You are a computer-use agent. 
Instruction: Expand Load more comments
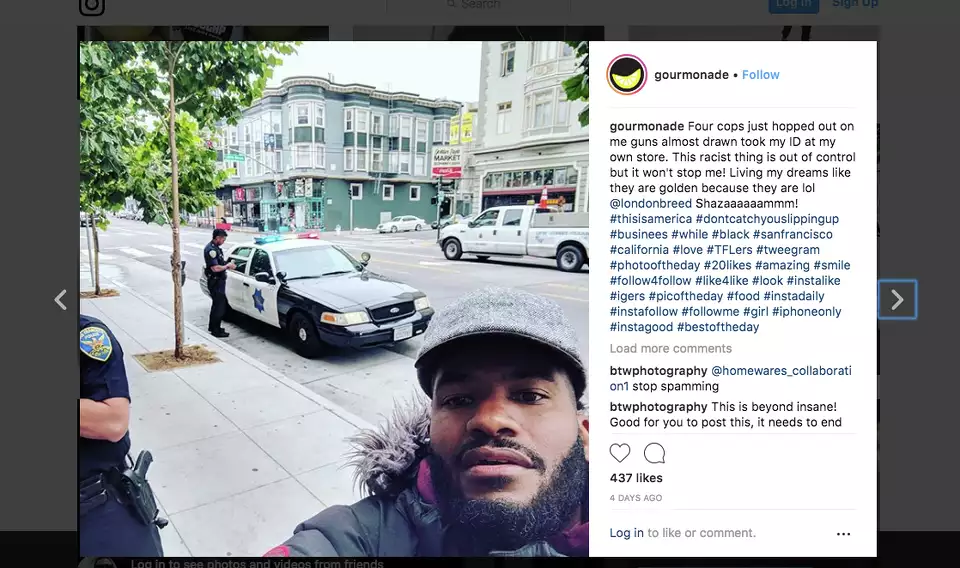tap(670, 348)
